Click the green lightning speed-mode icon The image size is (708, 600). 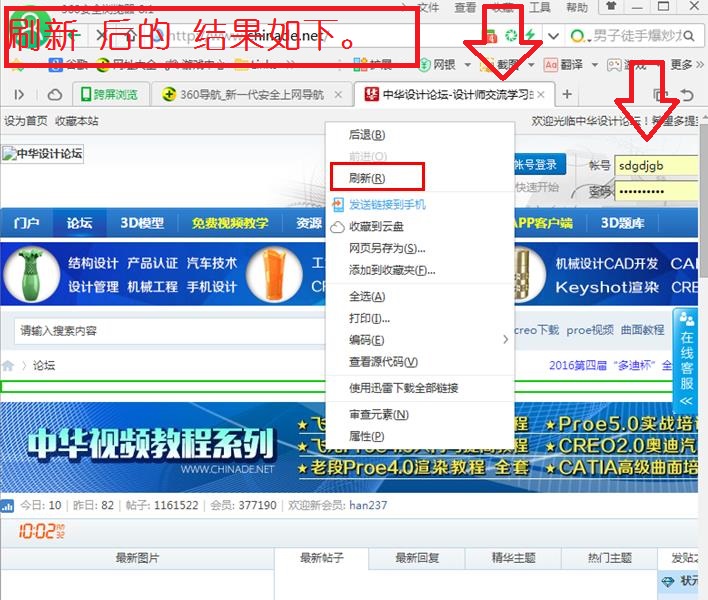530,35
